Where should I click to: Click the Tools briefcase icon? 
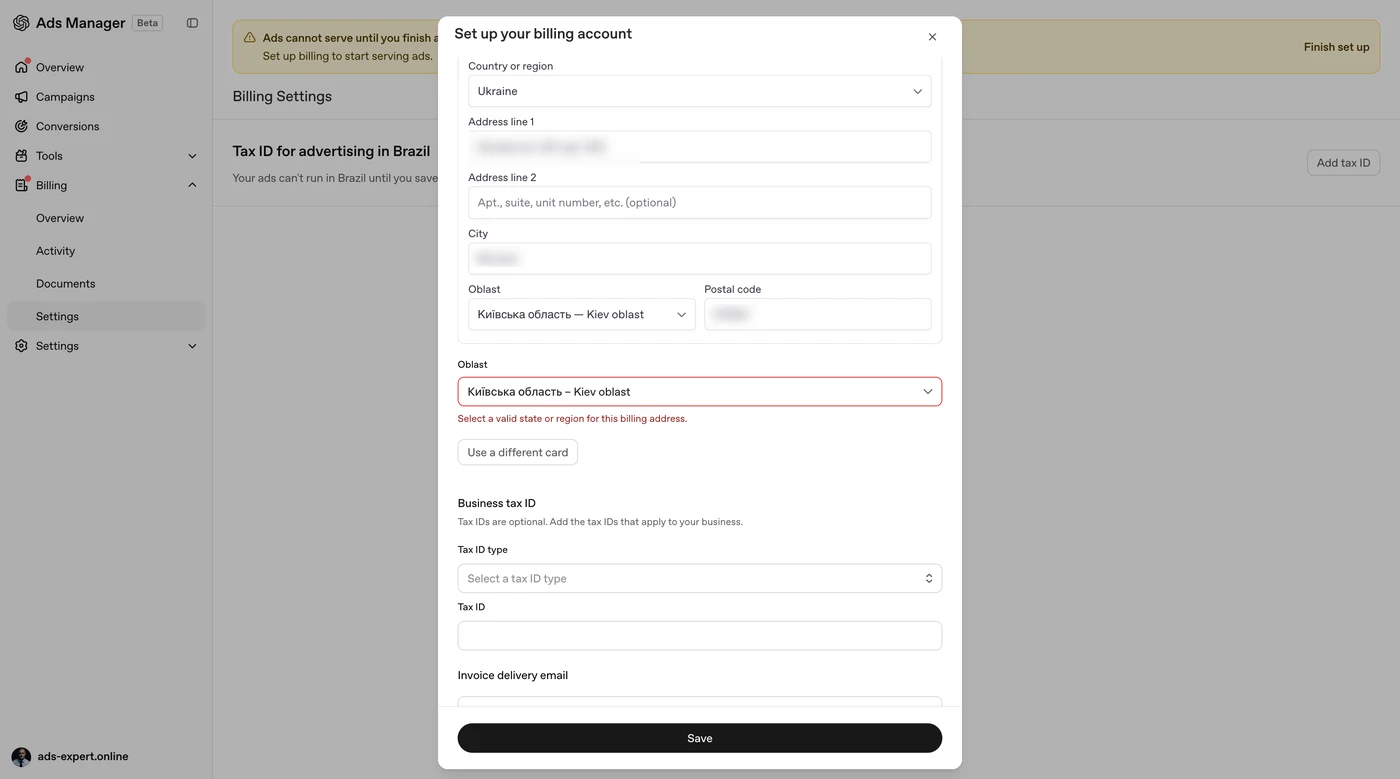coord(21,156)
